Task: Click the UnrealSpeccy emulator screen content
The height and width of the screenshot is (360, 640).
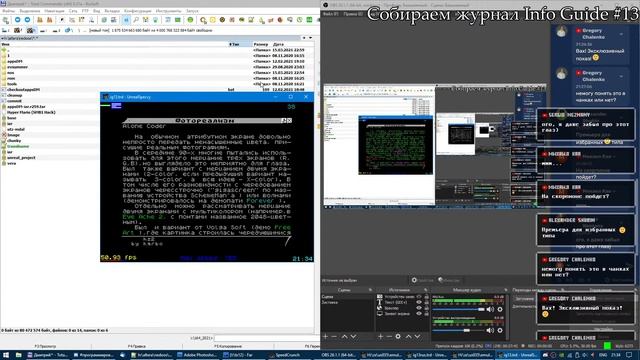Action: pyautogui.click(x=207, y=182)
